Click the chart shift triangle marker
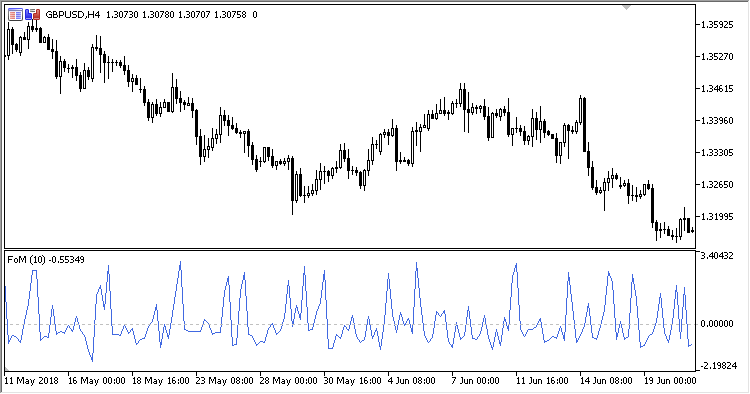This screenshot has height=394, width=750. click(626, 8)
